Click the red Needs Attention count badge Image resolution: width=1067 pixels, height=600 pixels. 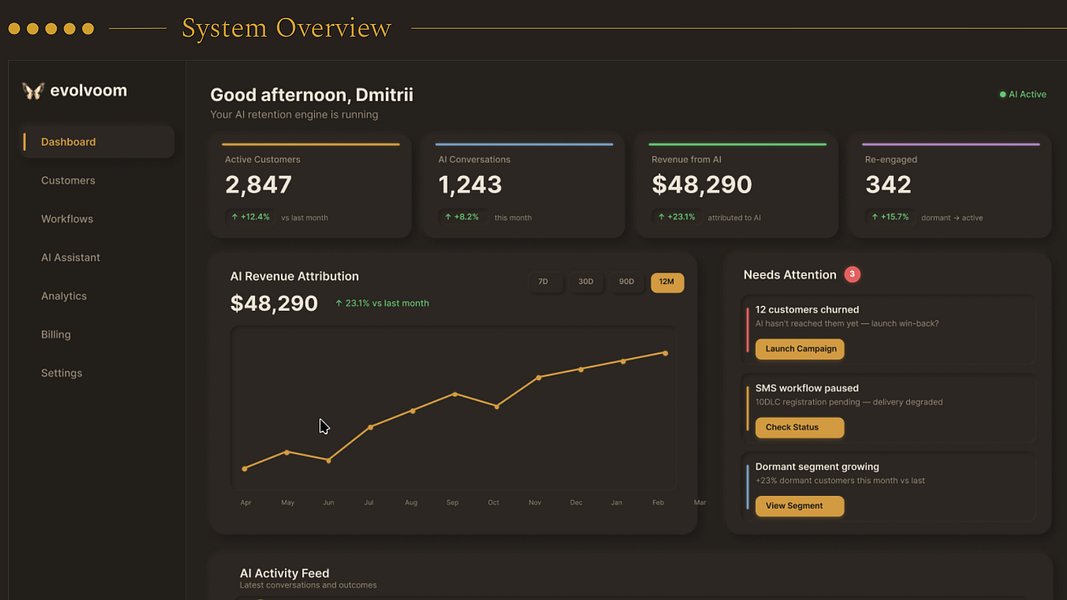852,274
